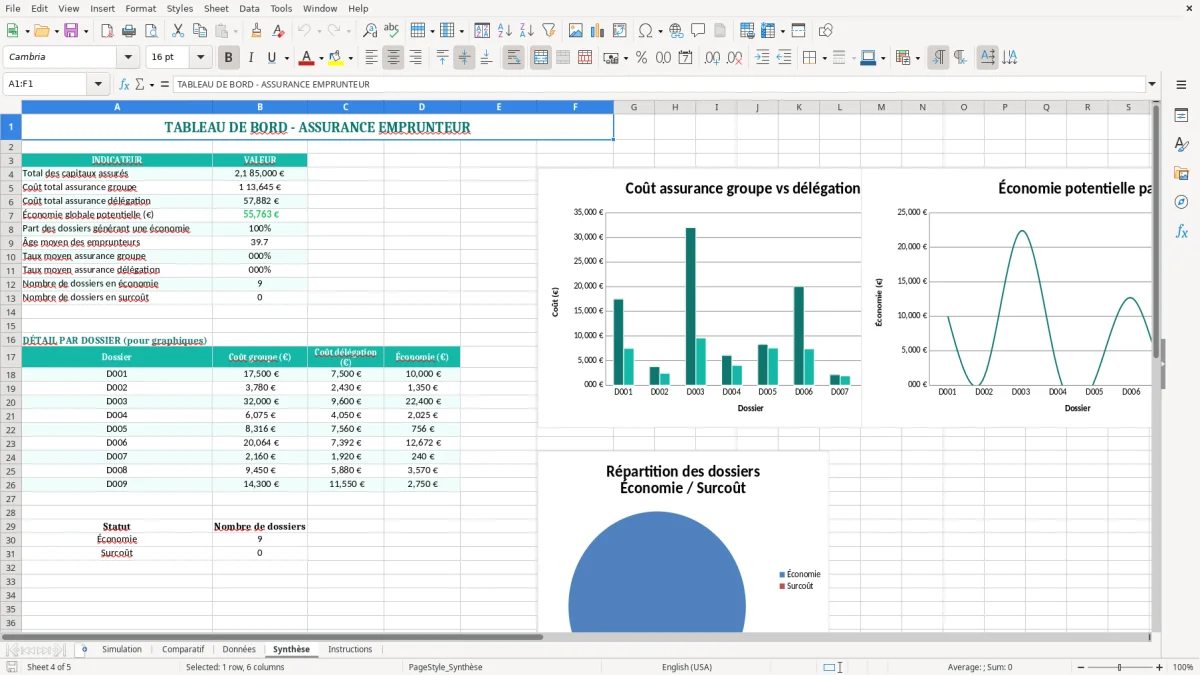Viewport: 1200px width, 675px height.
Task: Click the Sort Descending icon
Action: tap(527, 31)
